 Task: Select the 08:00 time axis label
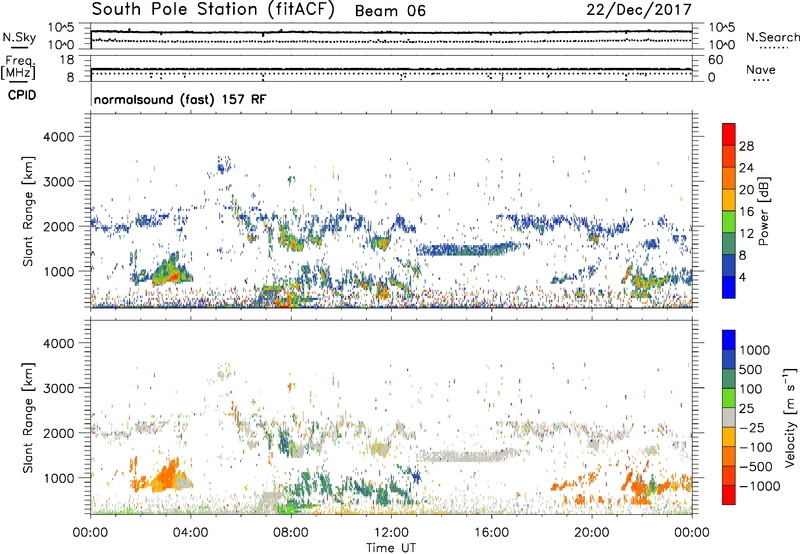[291, 533]
